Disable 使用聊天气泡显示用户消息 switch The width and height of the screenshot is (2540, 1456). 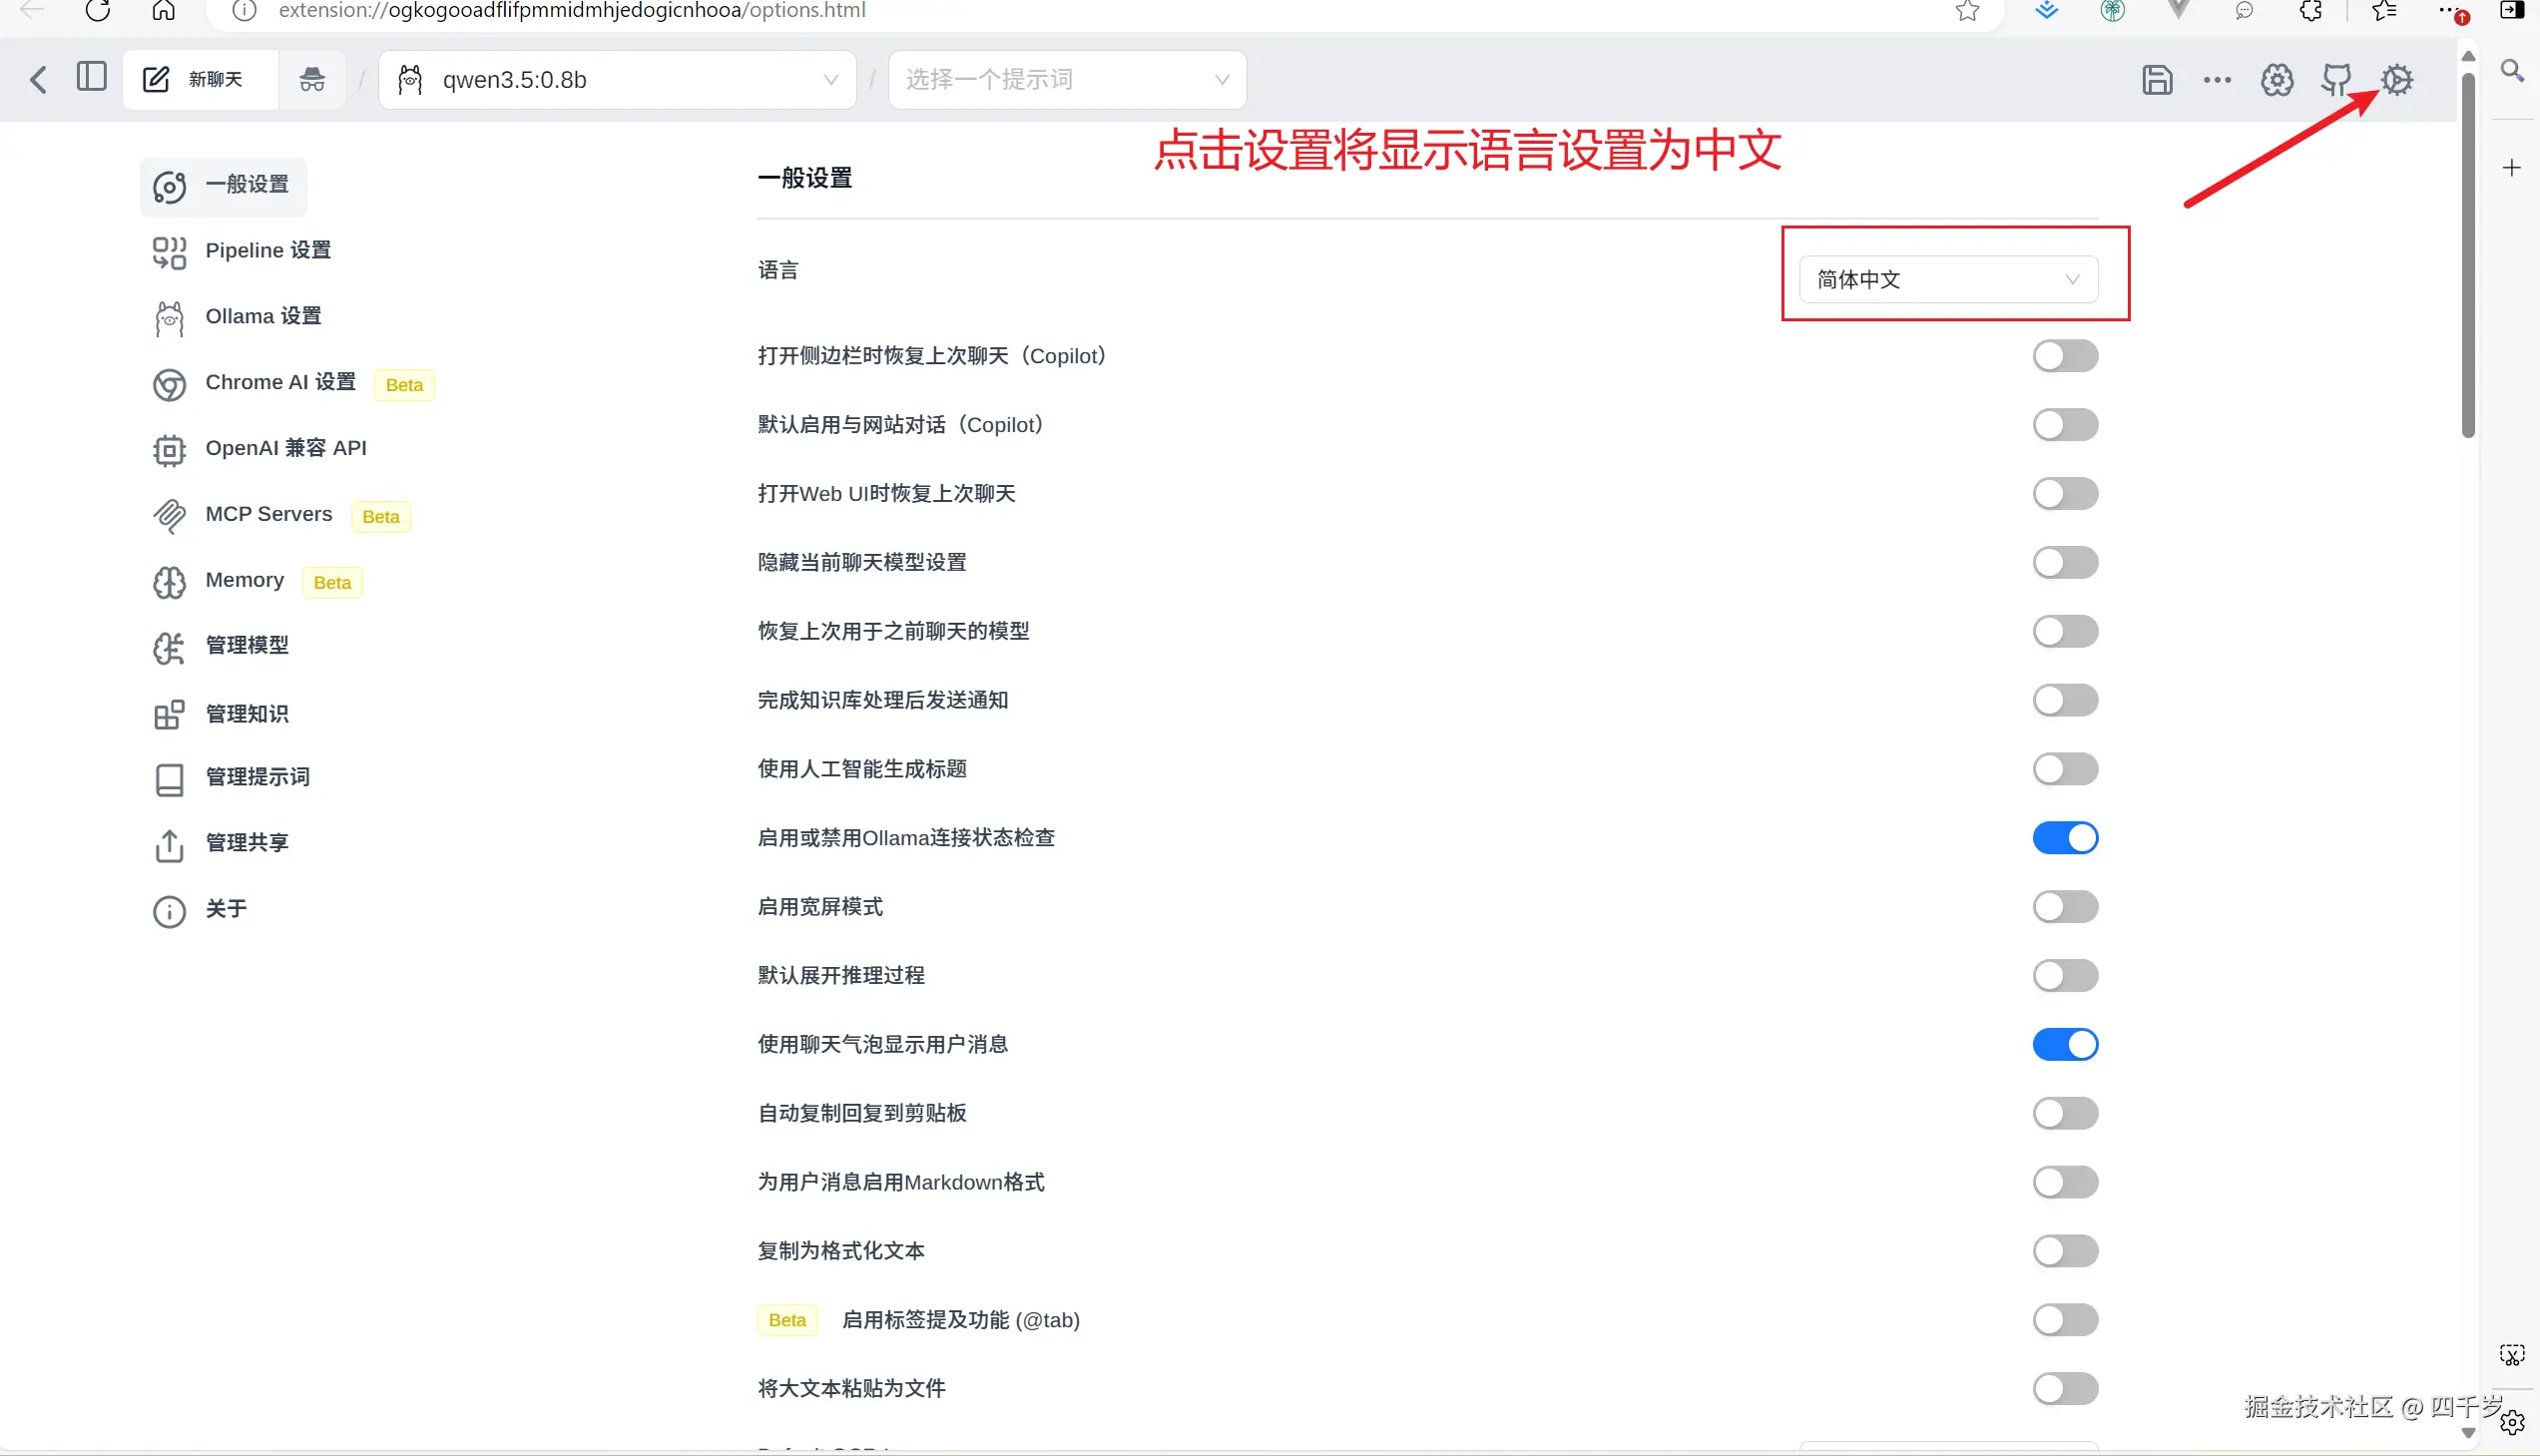click(2065, 1045)
